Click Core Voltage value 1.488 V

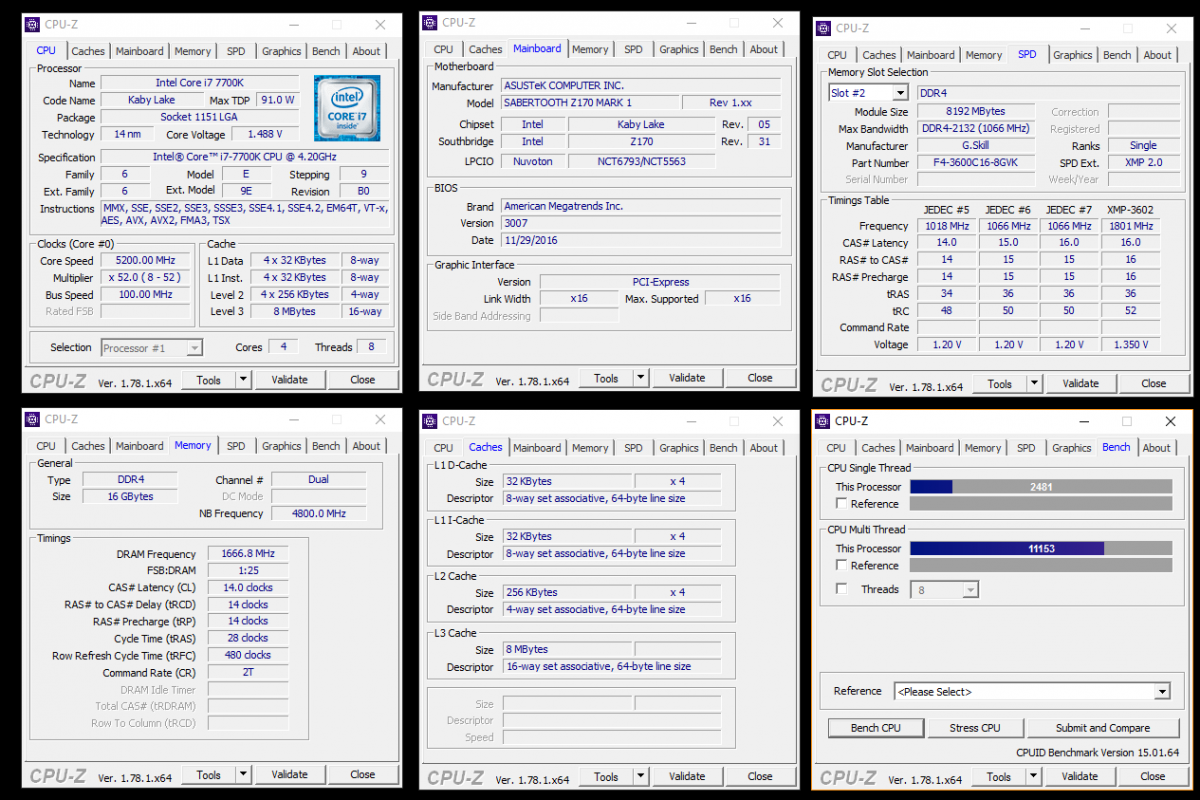coord(265,134)
